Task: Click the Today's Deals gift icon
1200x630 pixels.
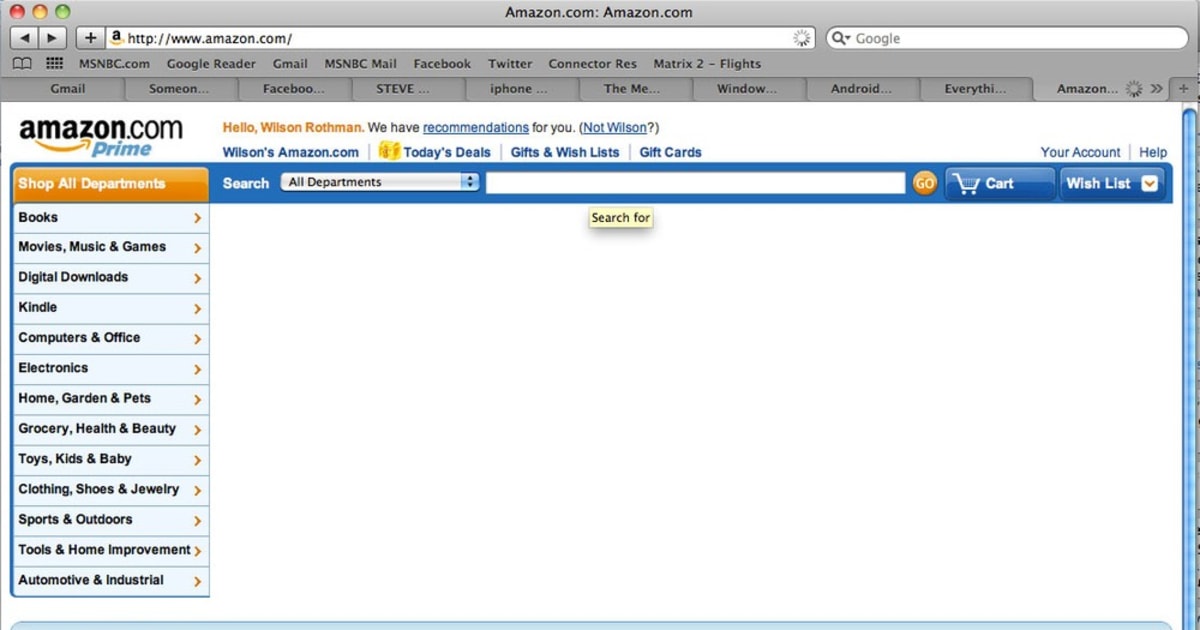Action: [x=389, y=151]
